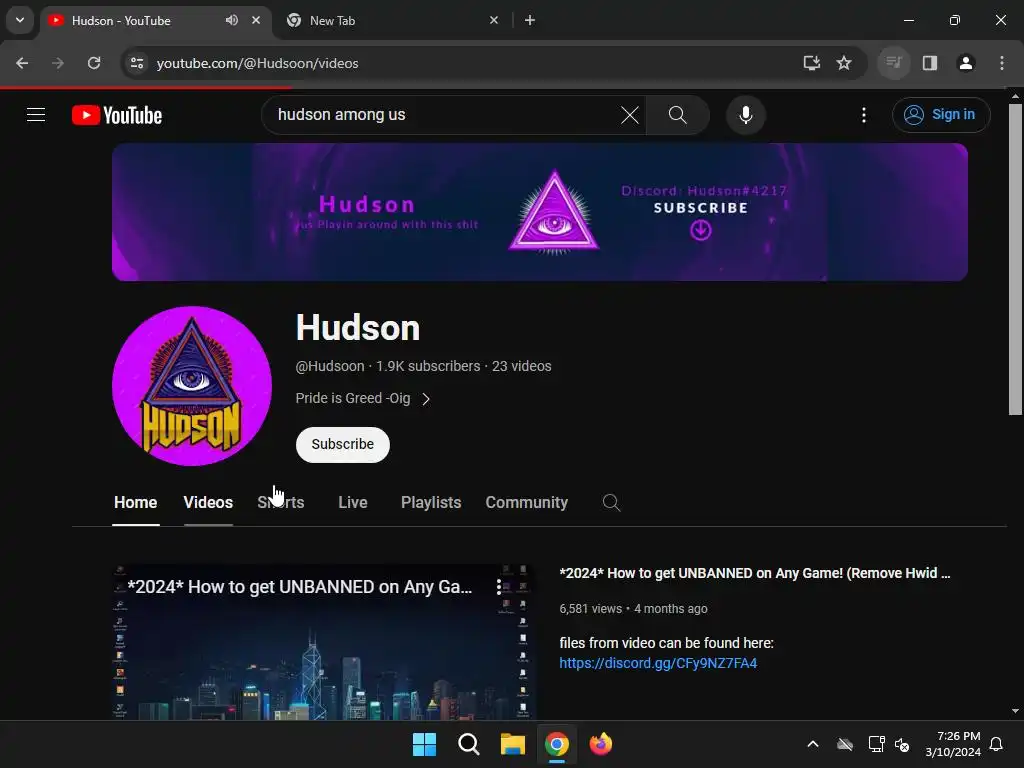This screenshot has width=1024, height=768.
Task: Close the Hudson - YouTube tab
Action: (x=256, y=20)
